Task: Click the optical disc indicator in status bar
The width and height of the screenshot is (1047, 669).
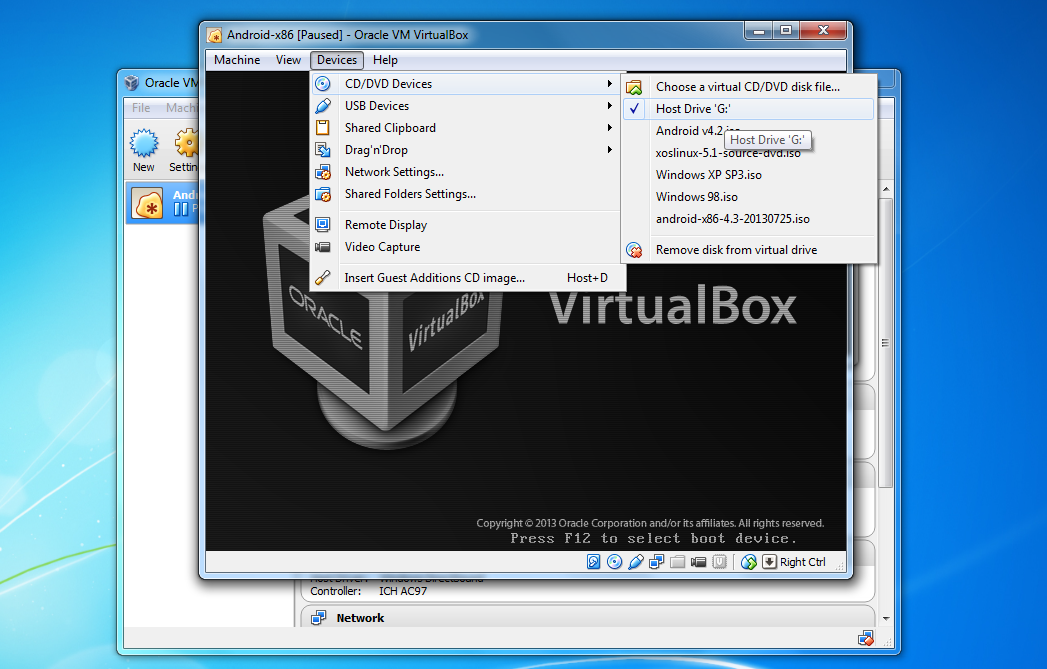Action: pos(614,562)
